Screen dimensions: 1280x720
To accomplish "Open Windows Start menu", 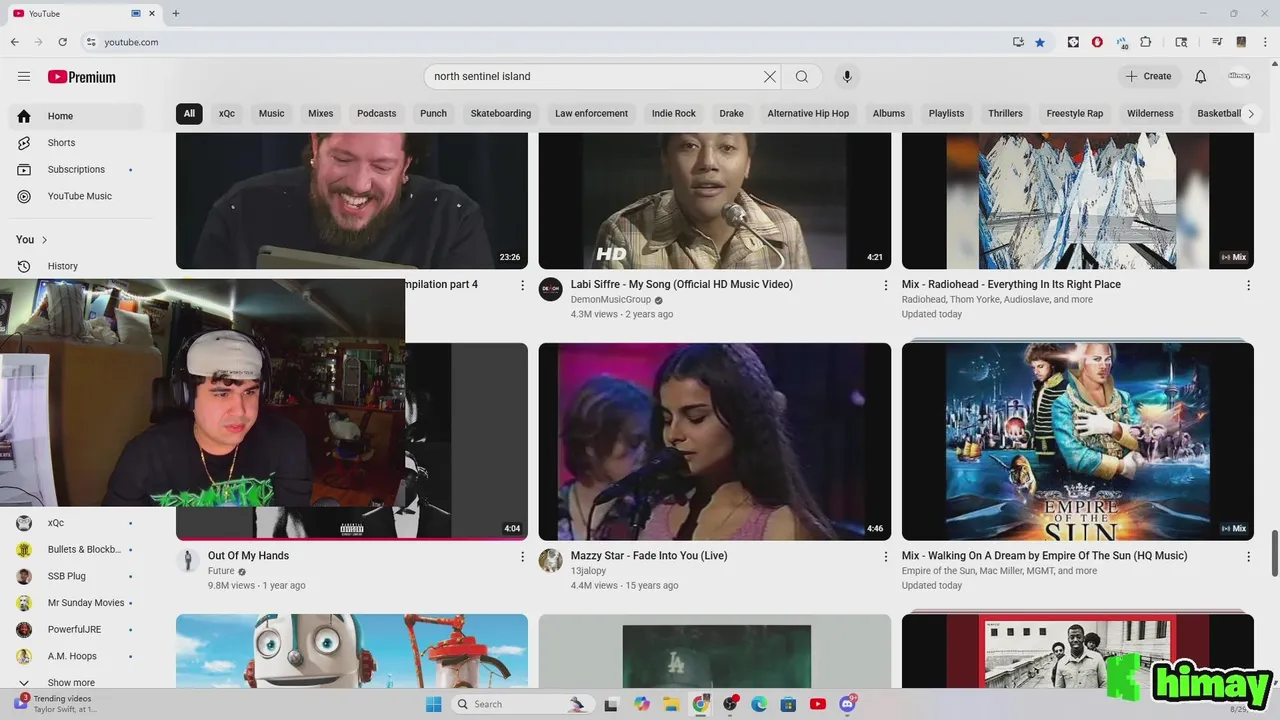I will pyautogui.click(x=433, y=704).
